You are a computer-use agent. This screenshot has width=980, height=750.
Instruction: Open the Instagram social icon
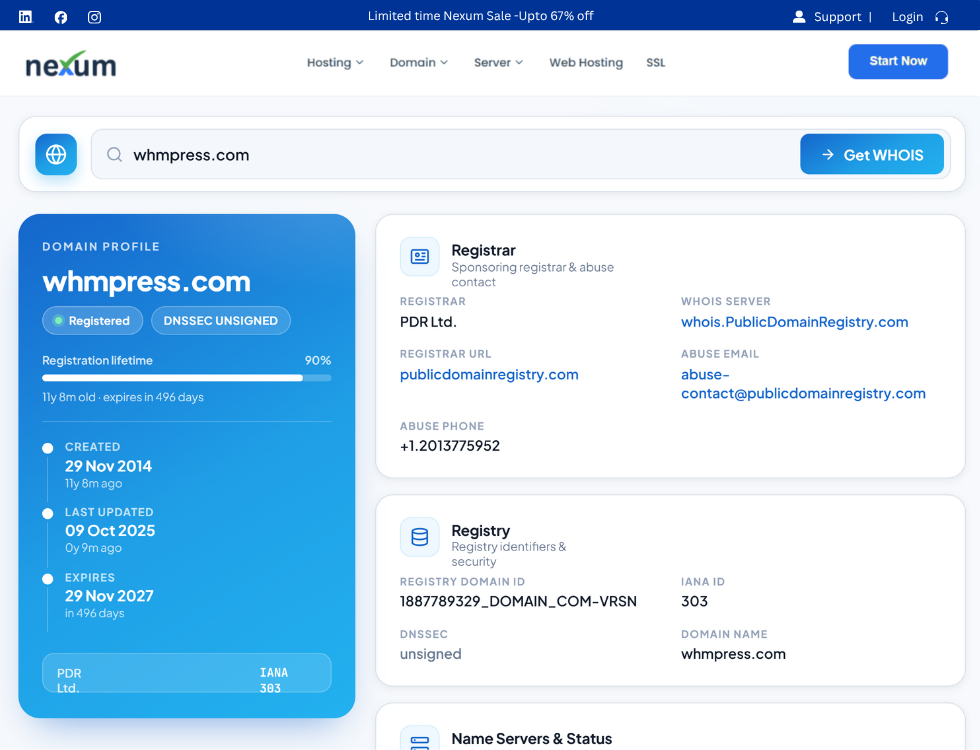click(x=94, y=17)
